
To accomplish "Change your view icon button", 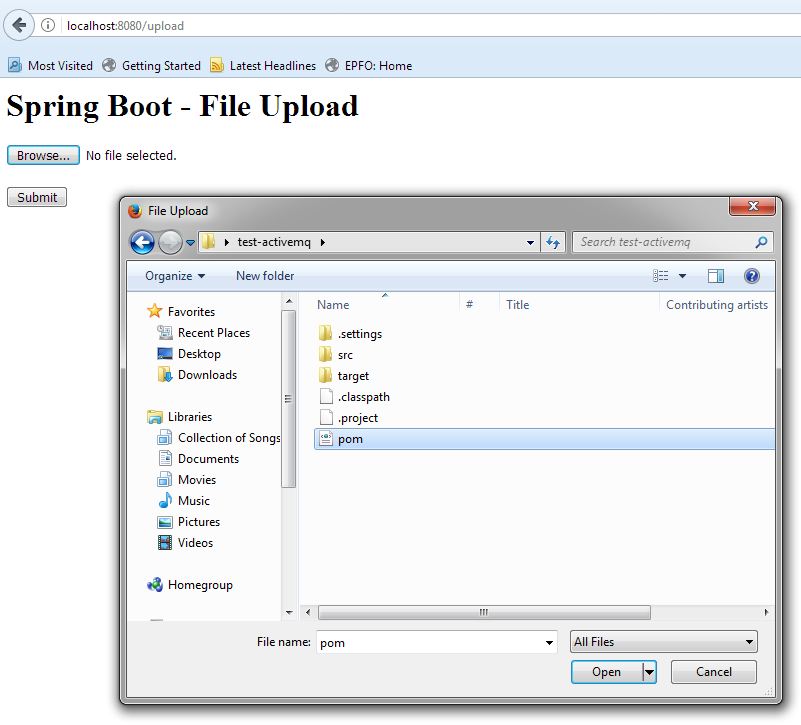I will point(661,276).
